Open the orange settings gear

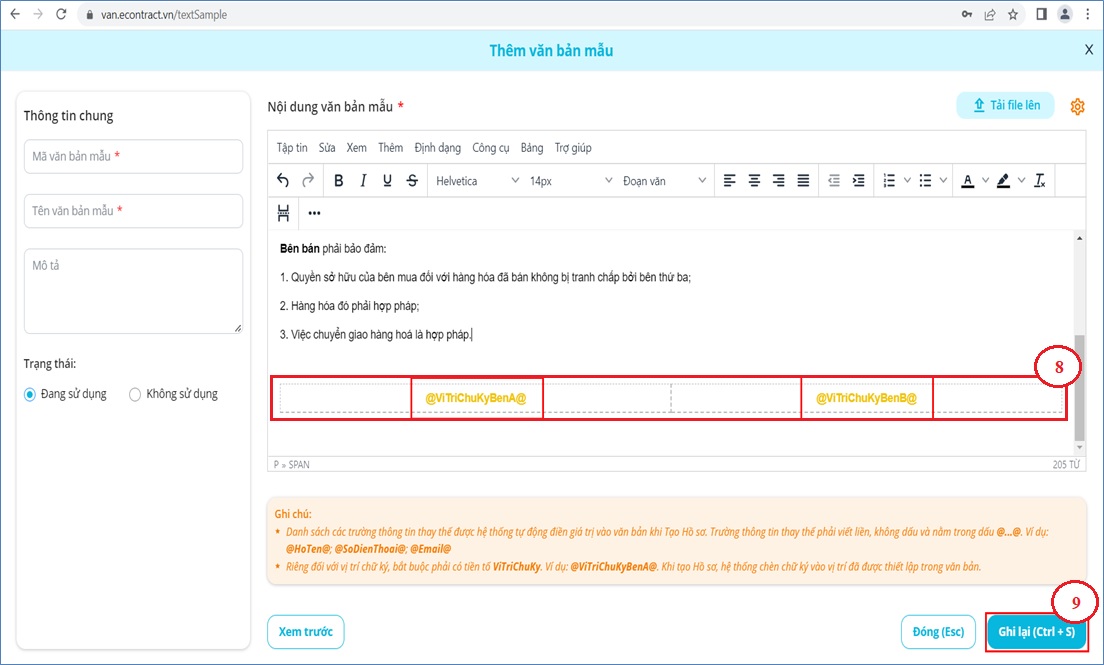click(x=1077, y=107)
